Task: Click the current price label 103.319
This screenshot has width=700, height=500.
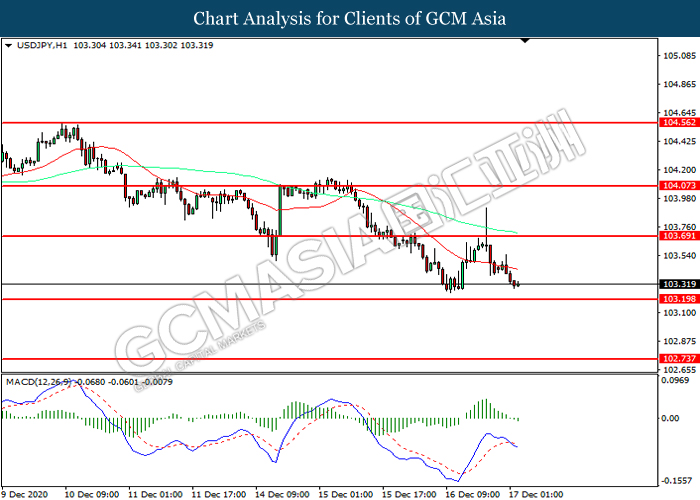Action: coord(679,284)
